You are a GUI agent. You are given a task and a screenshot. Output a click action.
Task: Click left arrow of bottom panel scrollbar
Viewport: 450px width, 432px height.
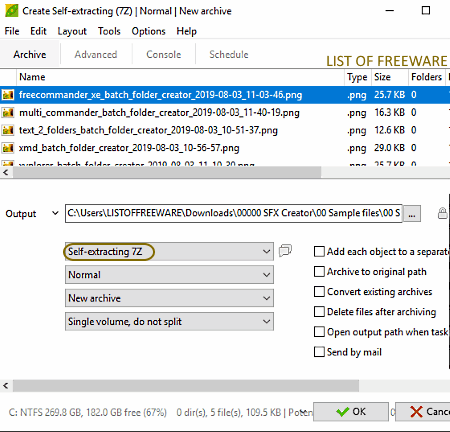(6, 386)
